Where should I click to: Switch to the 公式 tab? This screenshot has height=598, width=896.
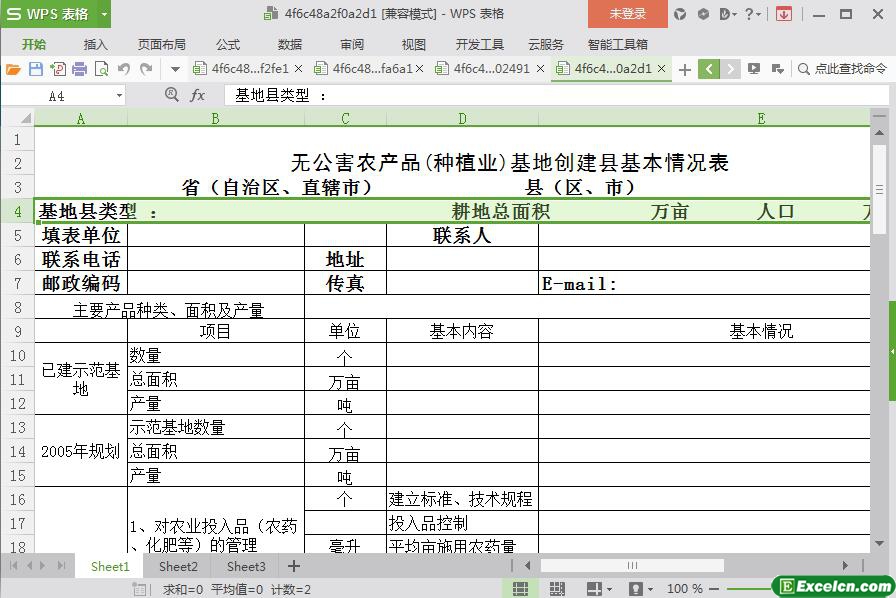[x=227, y=44]
